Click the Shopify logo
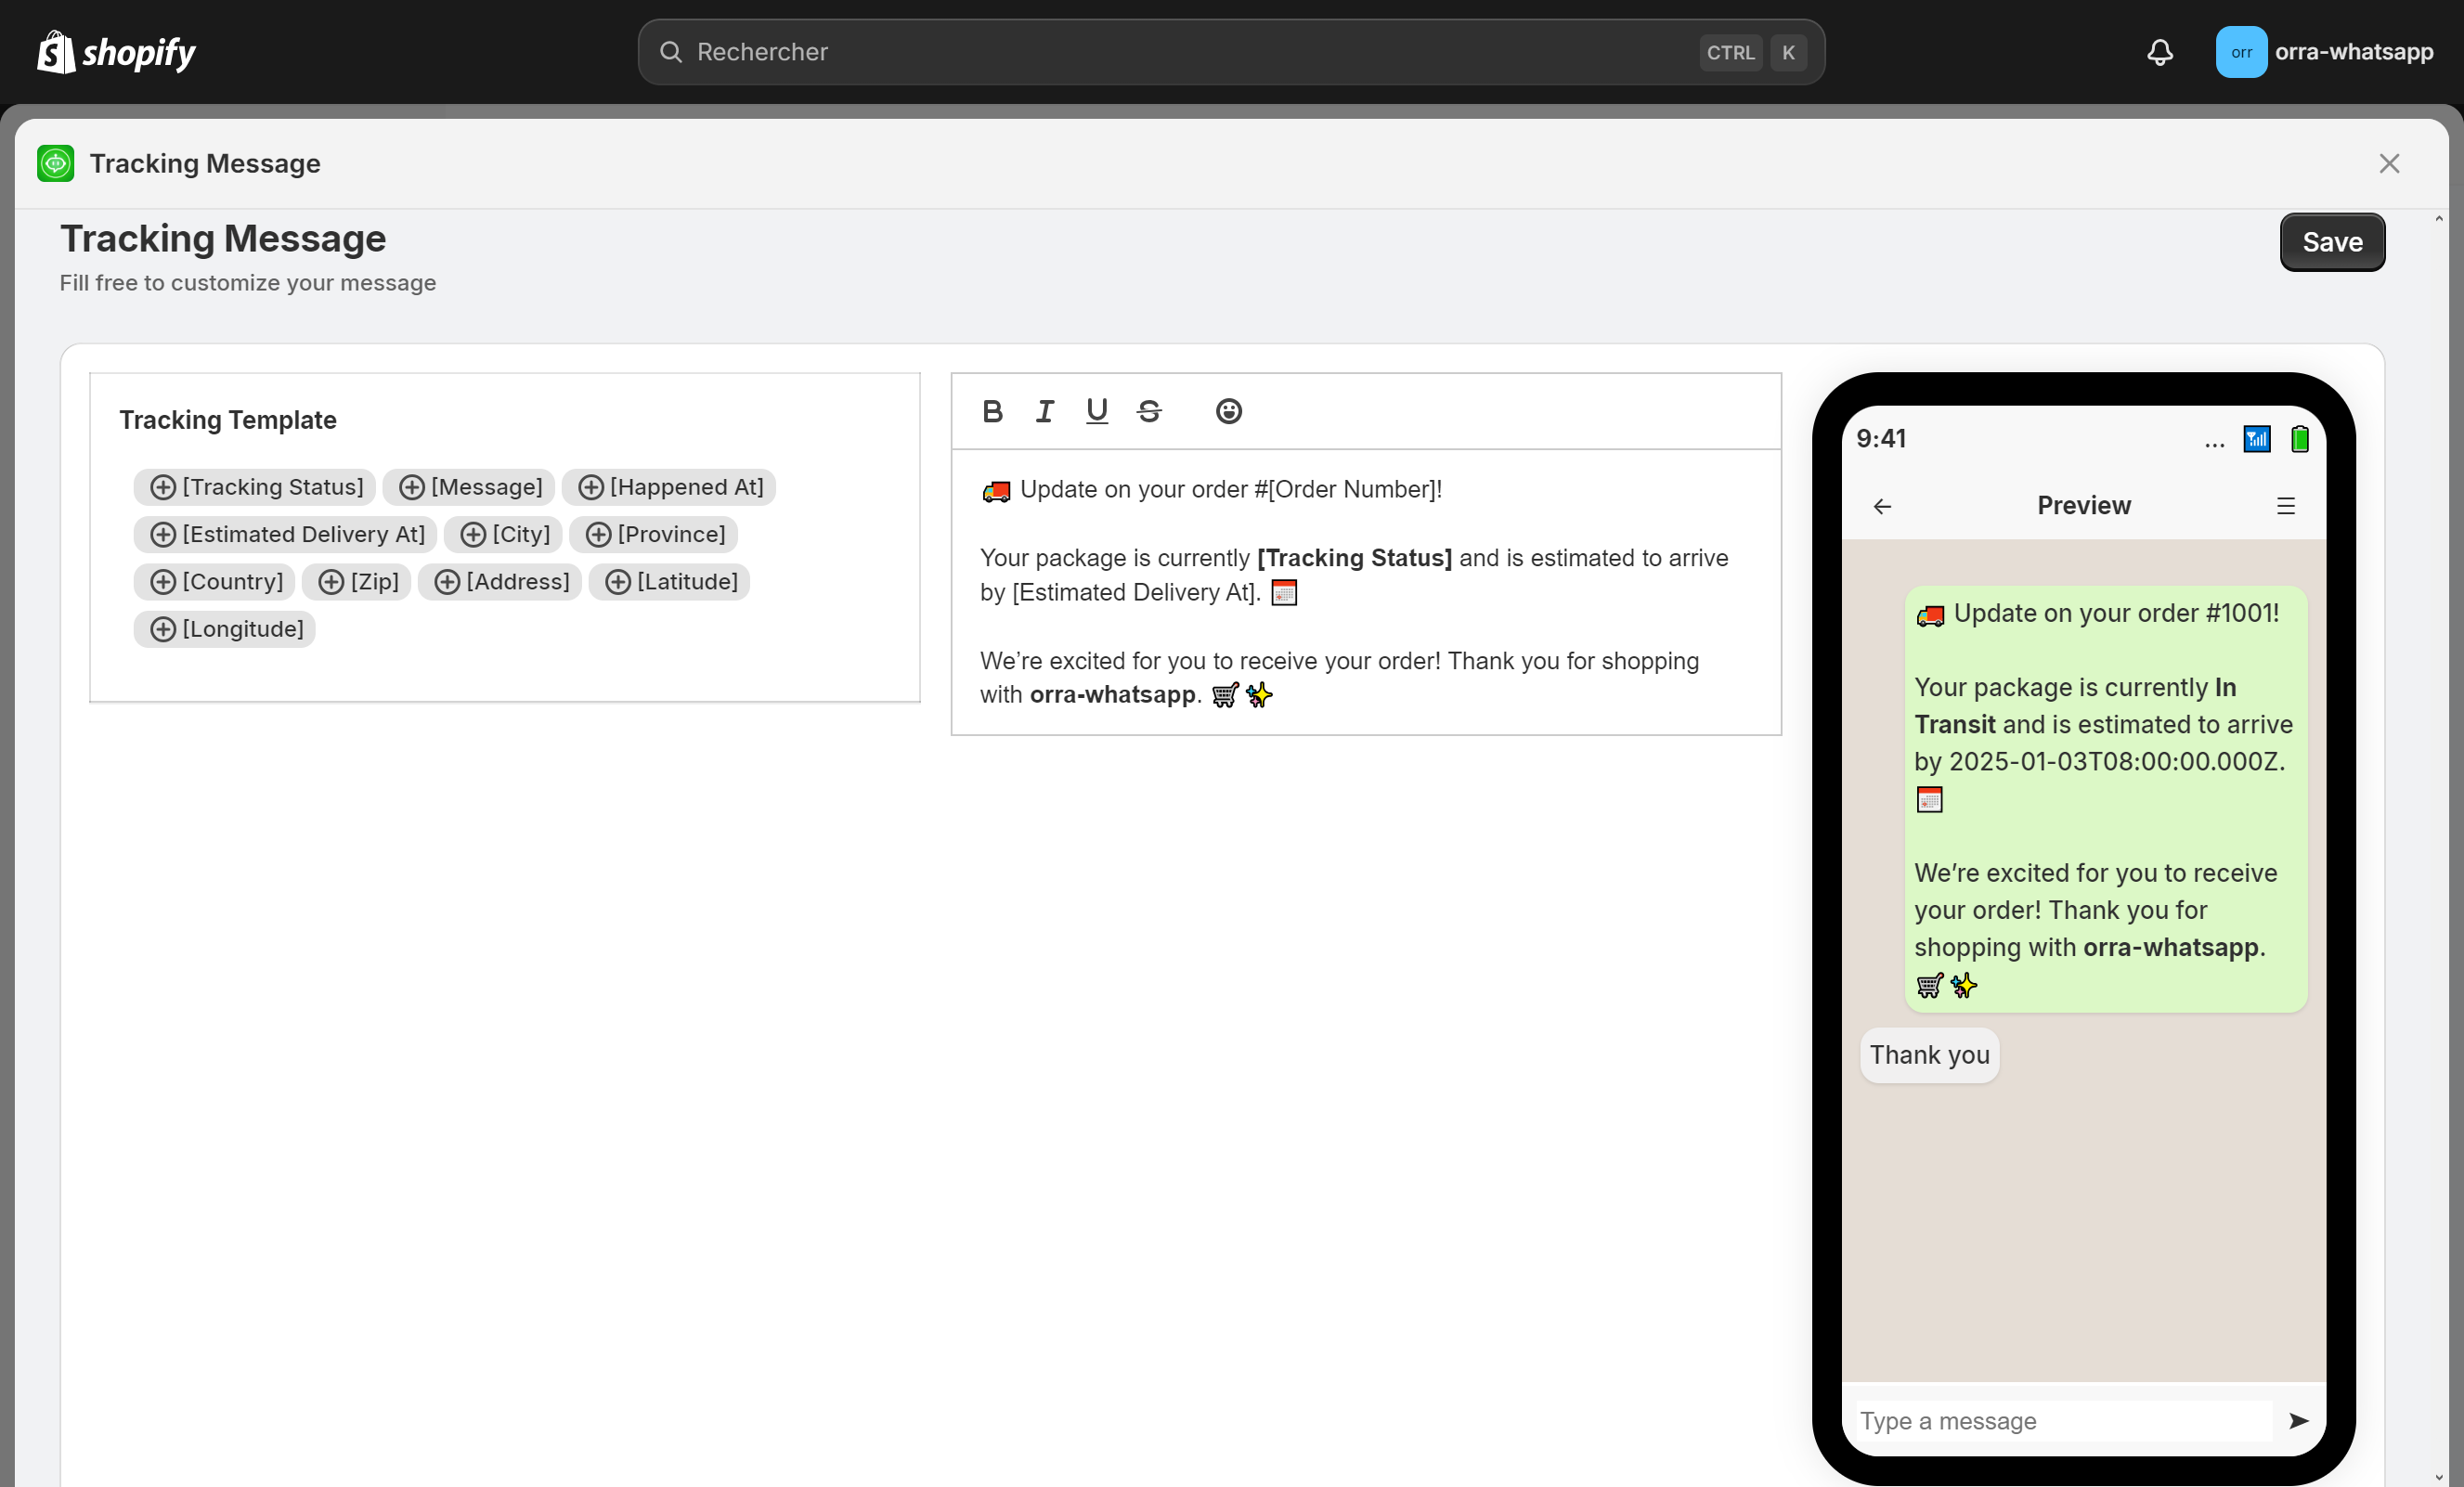The image size is (2464, 1487). 116,52
